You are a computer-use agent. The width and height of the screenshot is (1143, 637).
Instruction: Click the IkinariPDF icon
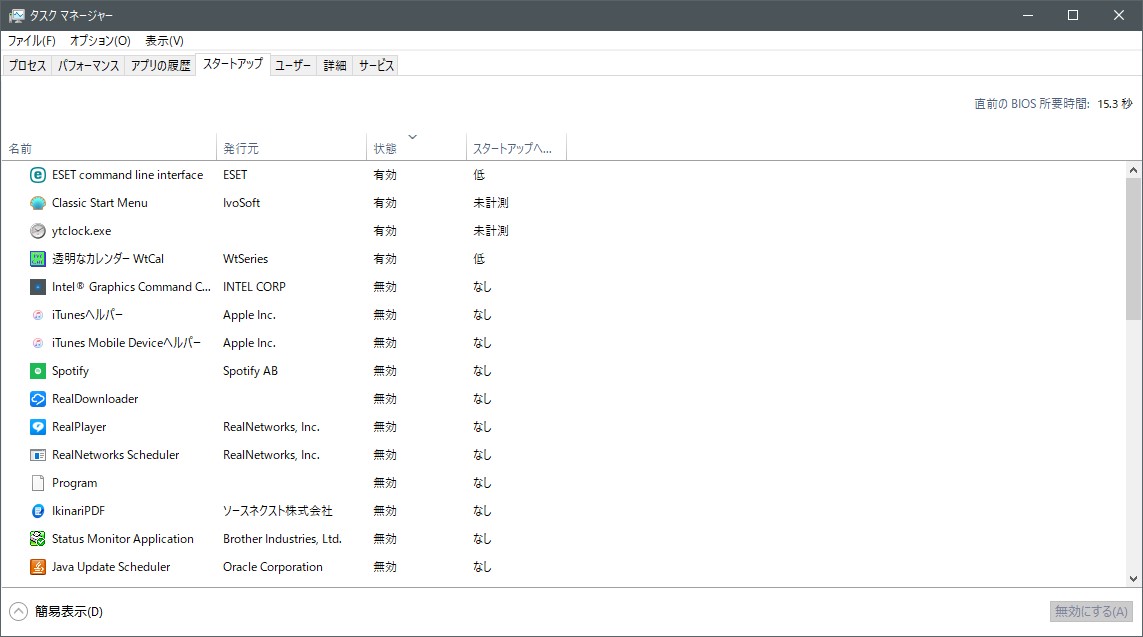38,511
